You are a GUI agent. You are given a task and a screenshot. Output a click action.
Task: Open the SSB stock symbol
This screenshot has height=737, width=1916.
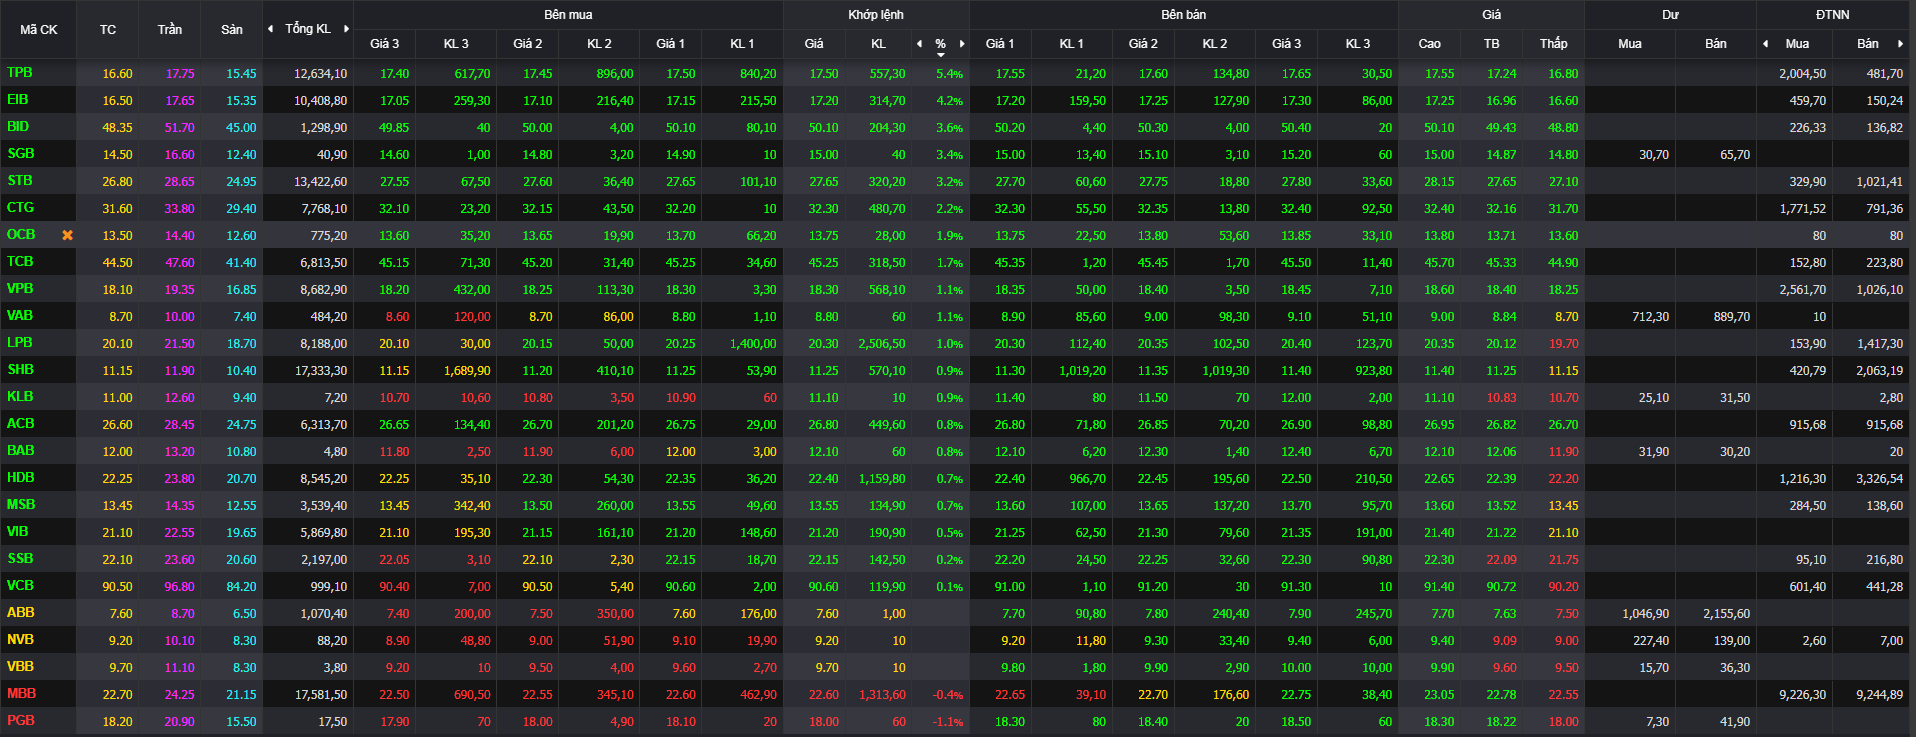point(20,559)
